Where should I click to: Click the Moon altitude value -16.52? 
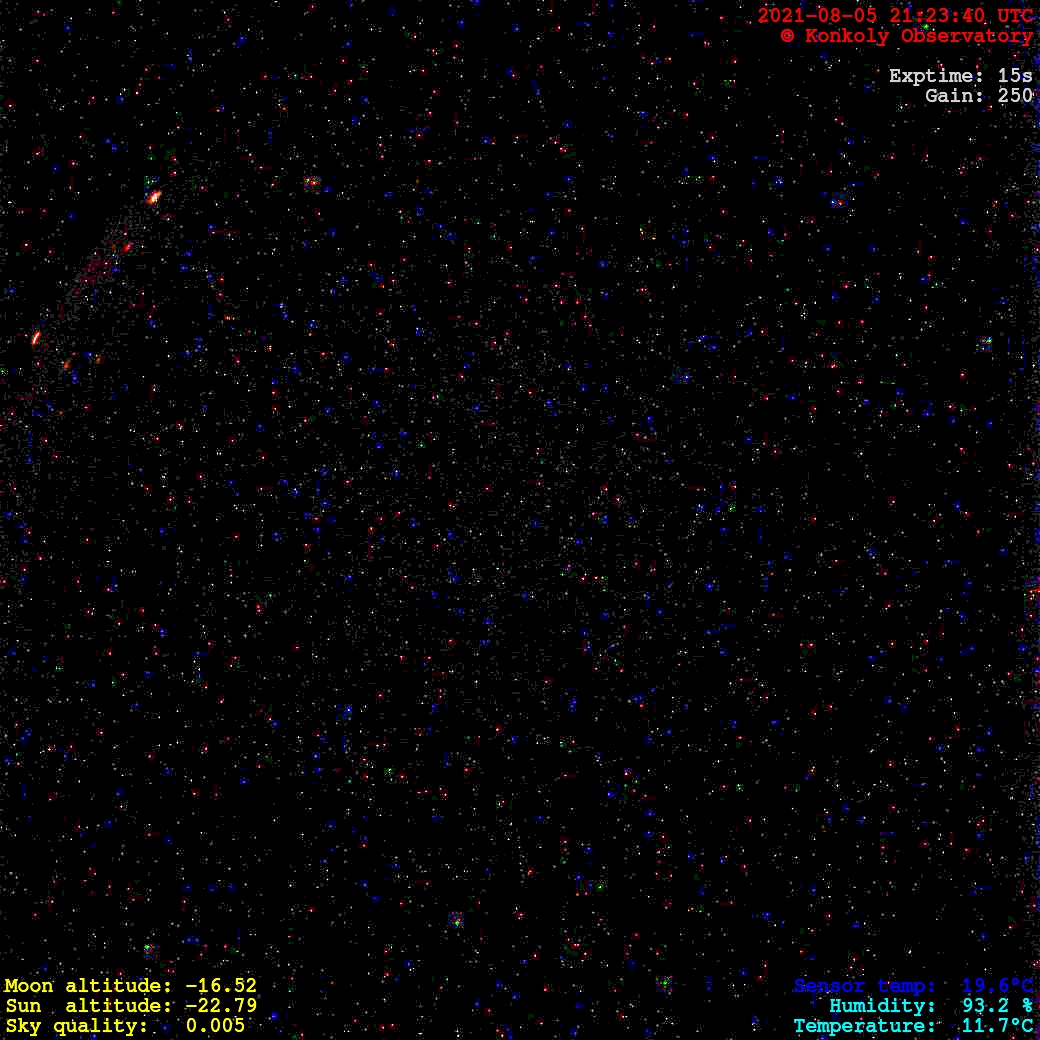pyautogui.click(x=220, y=986)
